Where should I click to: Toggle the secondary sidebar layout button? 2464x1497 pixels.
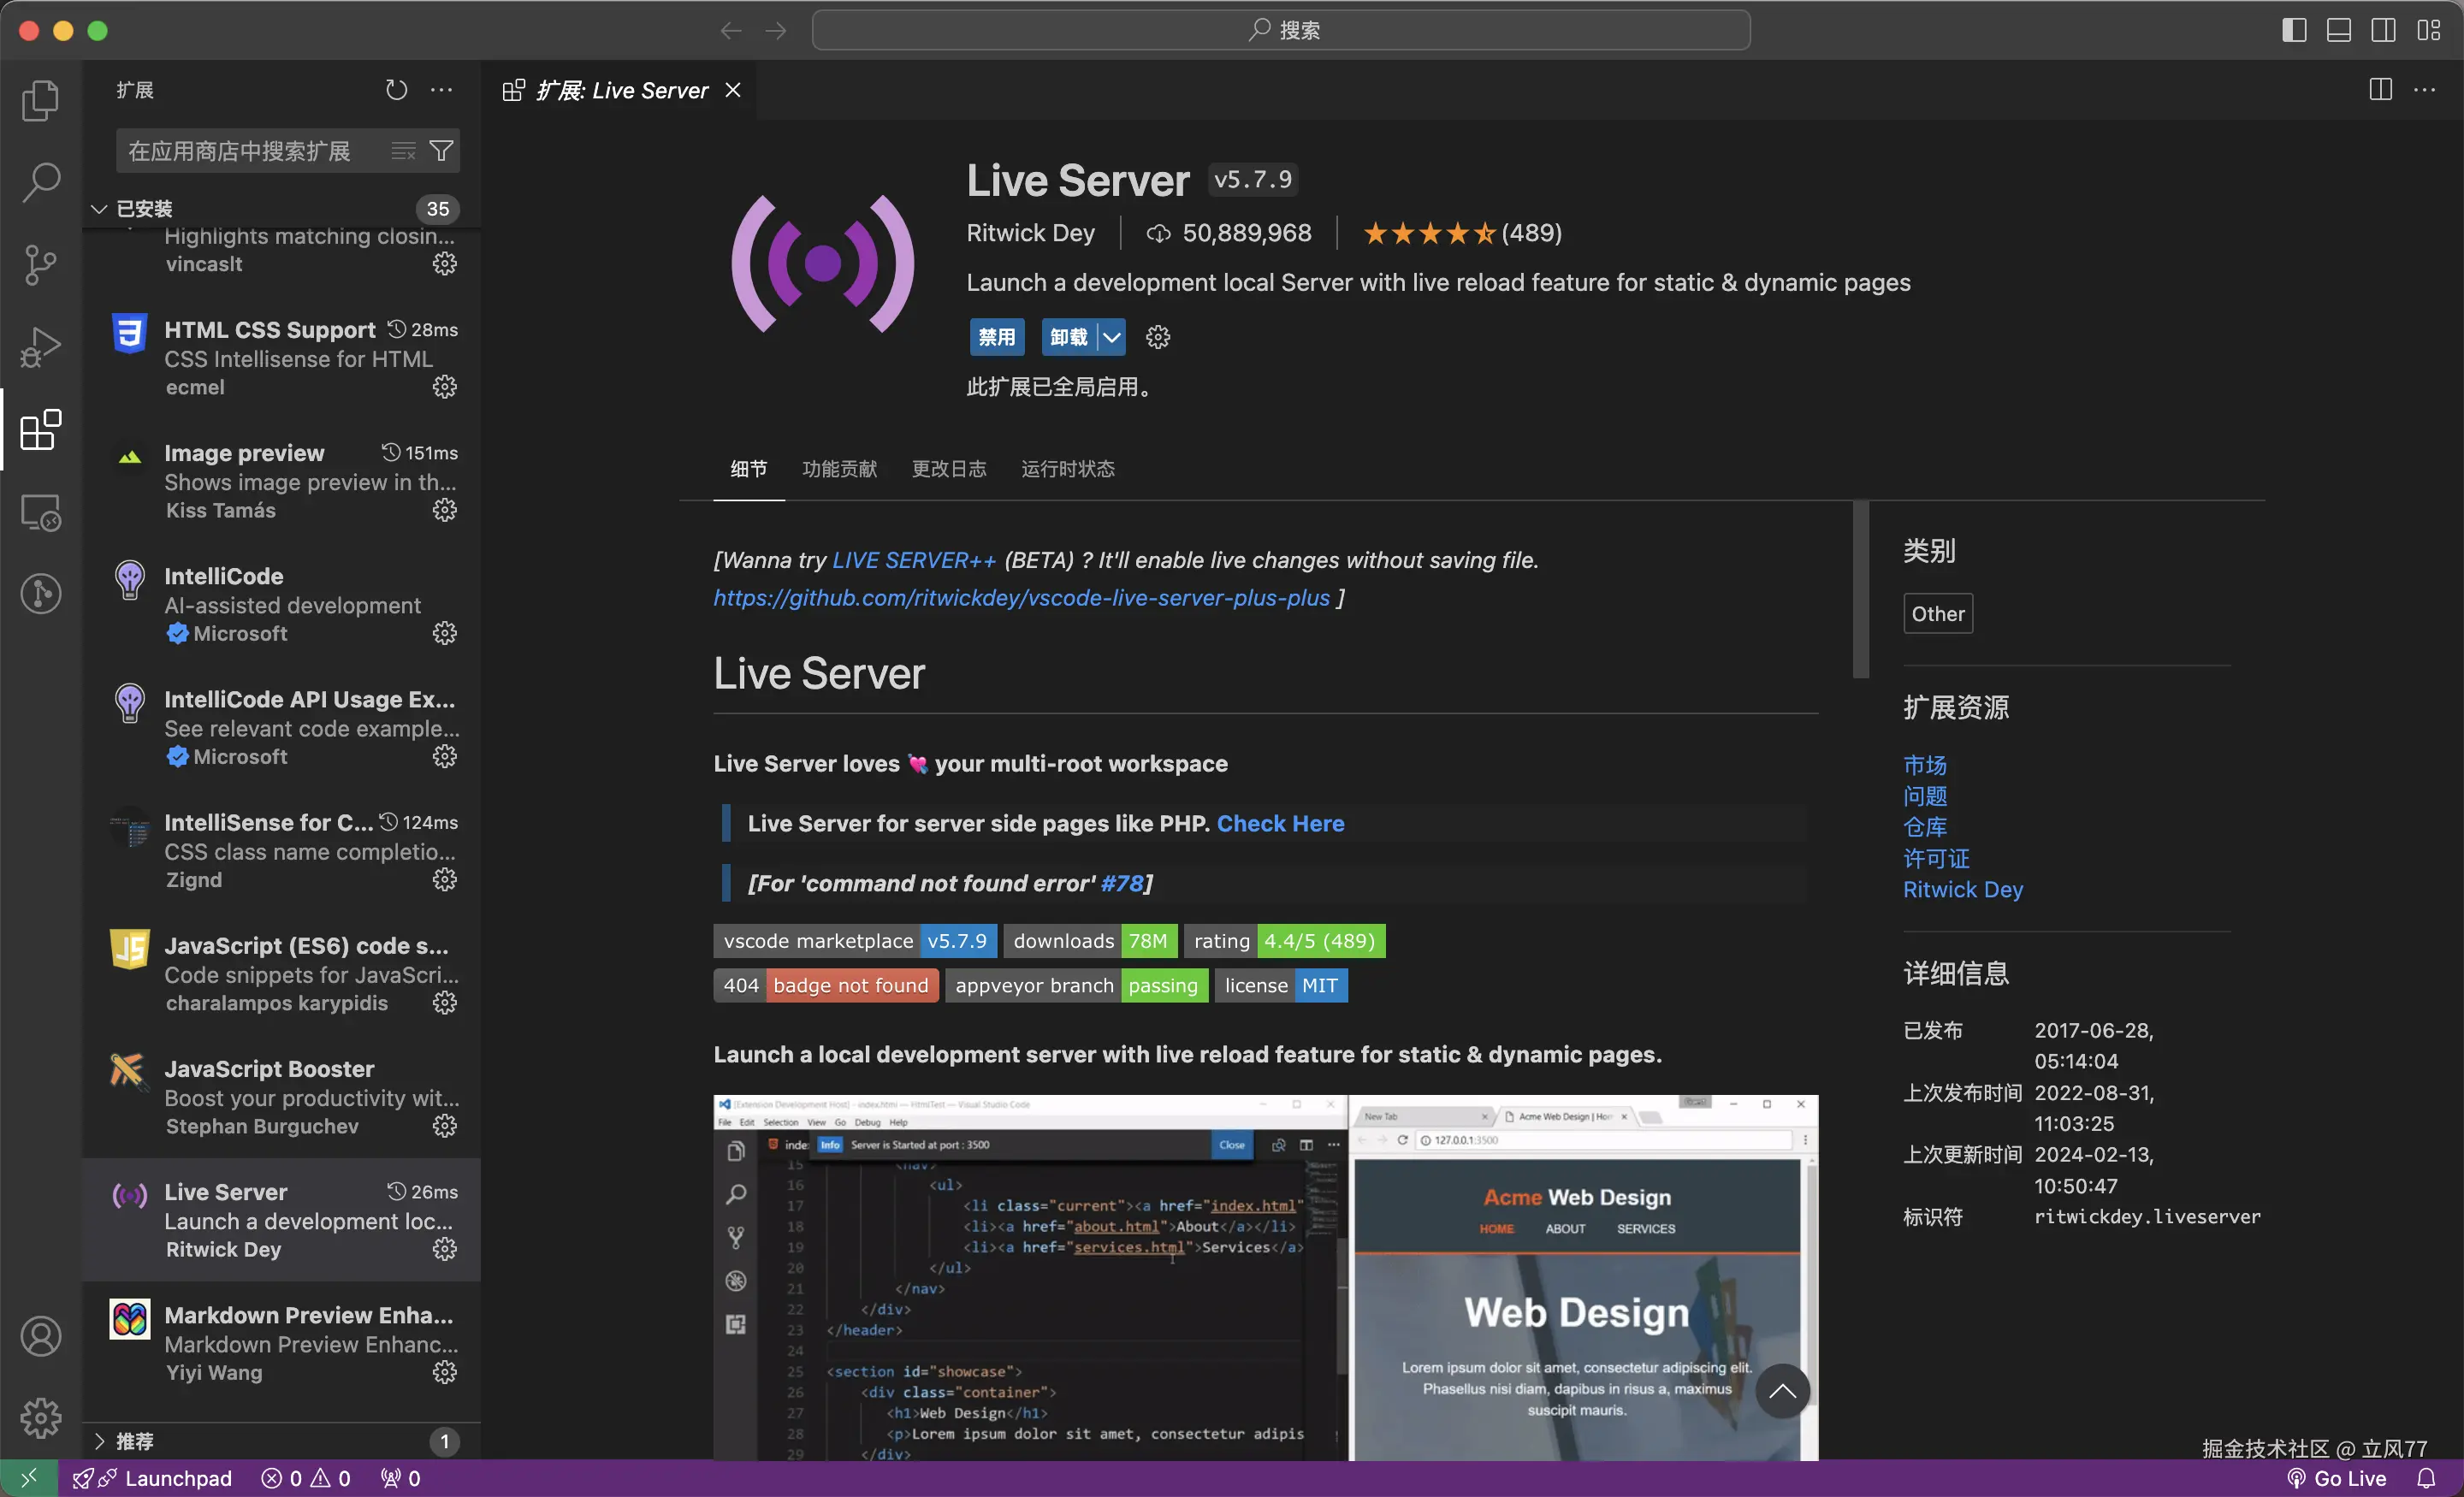[x=2383, y=30]
